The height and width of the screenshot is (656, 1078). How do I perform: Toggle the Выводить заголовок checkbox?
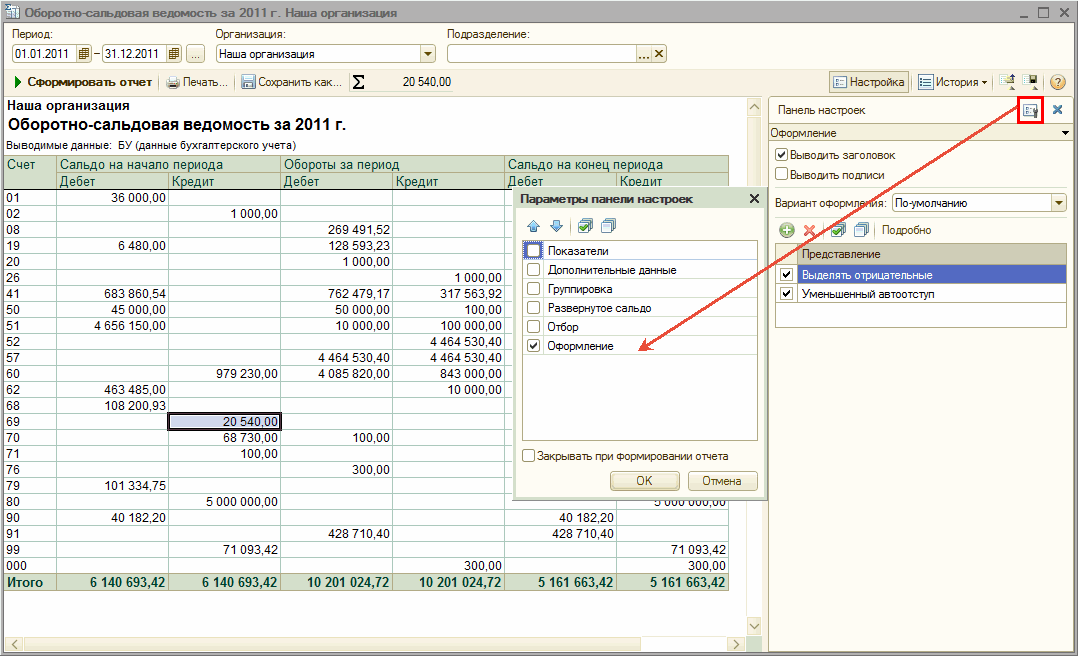pyautogui.click(x=782, y=155)
